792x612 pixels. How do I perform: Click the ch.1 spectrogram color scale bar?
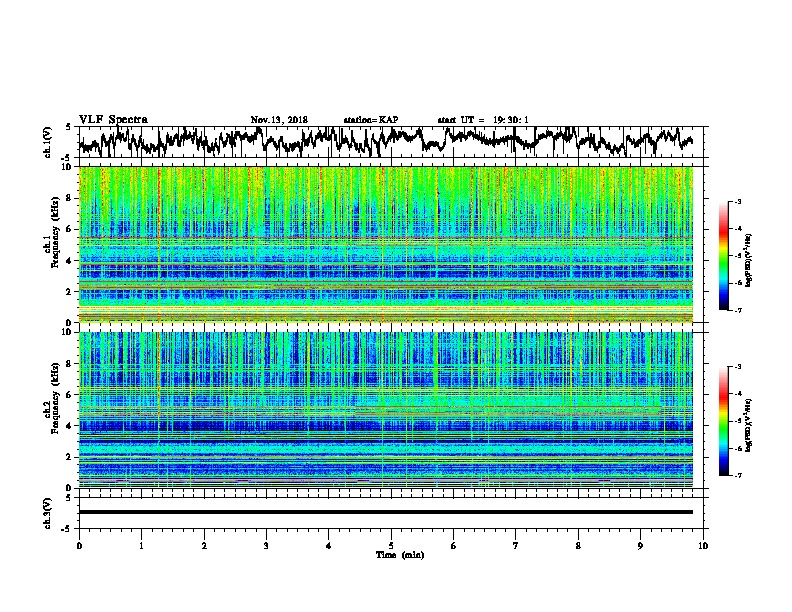pos(723,256)
